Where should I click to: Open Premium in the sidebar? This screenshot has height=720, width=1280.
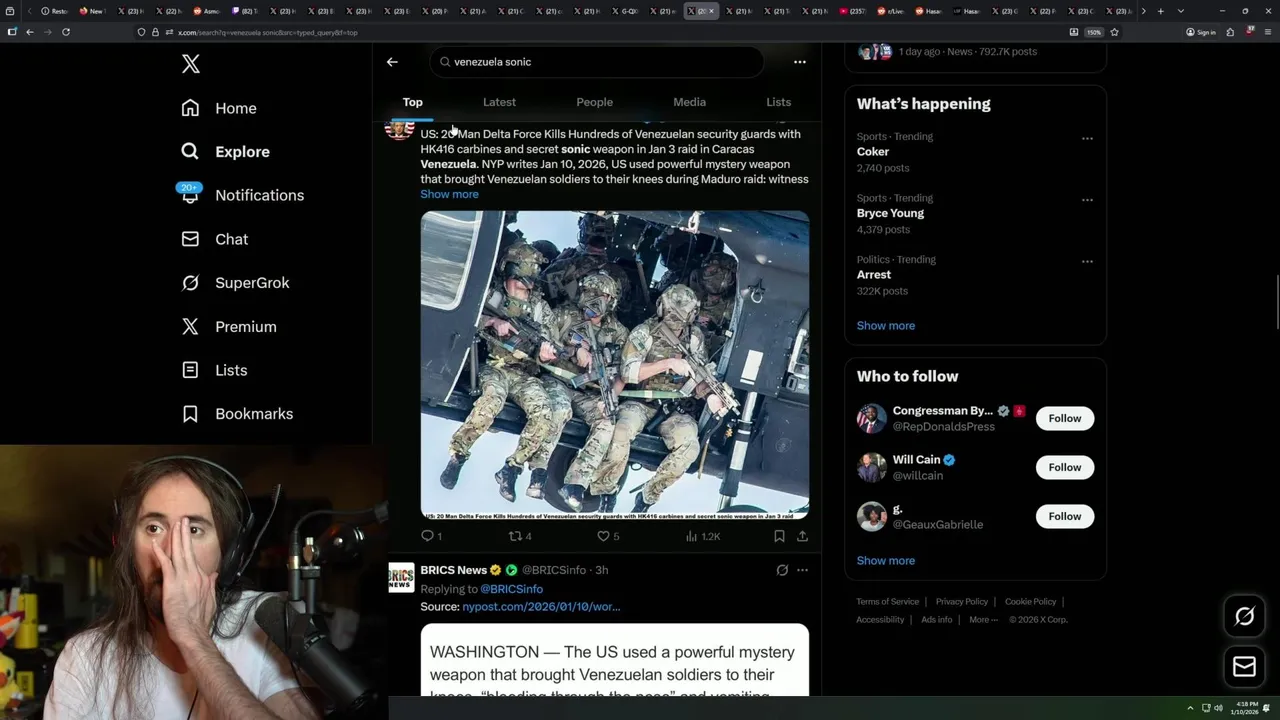point(229,327)
